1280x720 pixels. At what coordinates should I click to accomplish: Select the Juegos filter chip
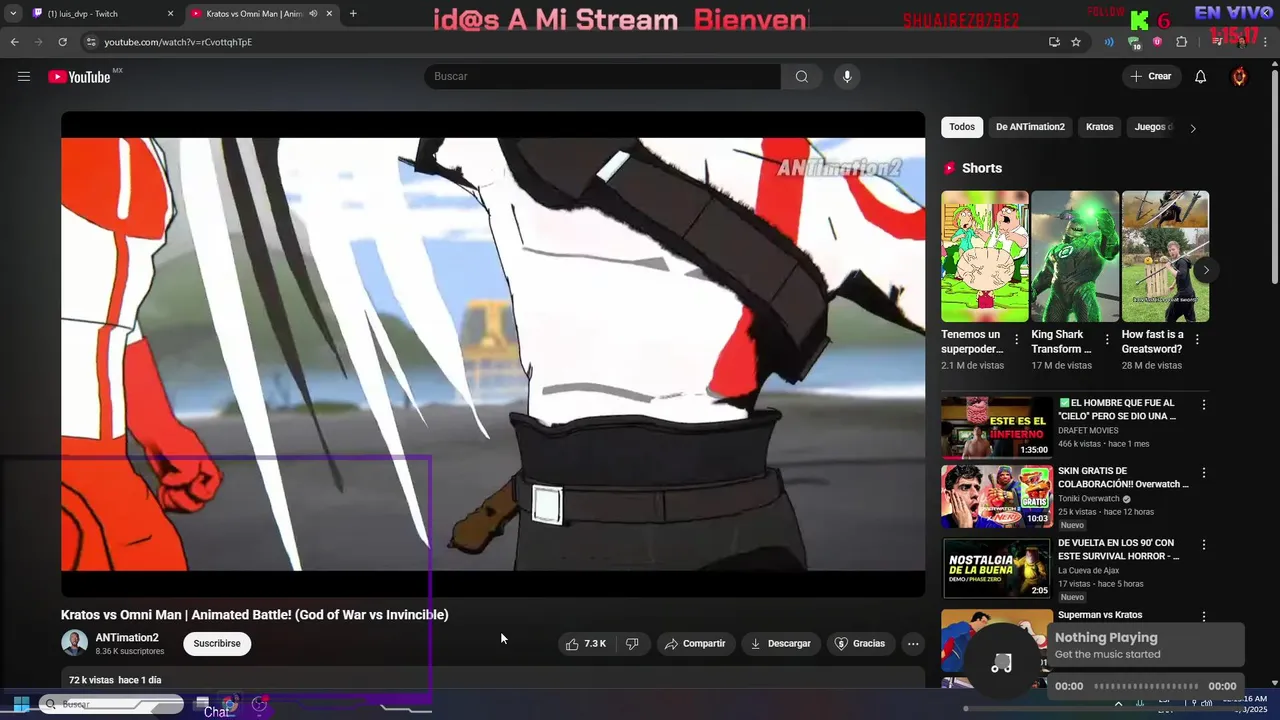point(1153,127)
